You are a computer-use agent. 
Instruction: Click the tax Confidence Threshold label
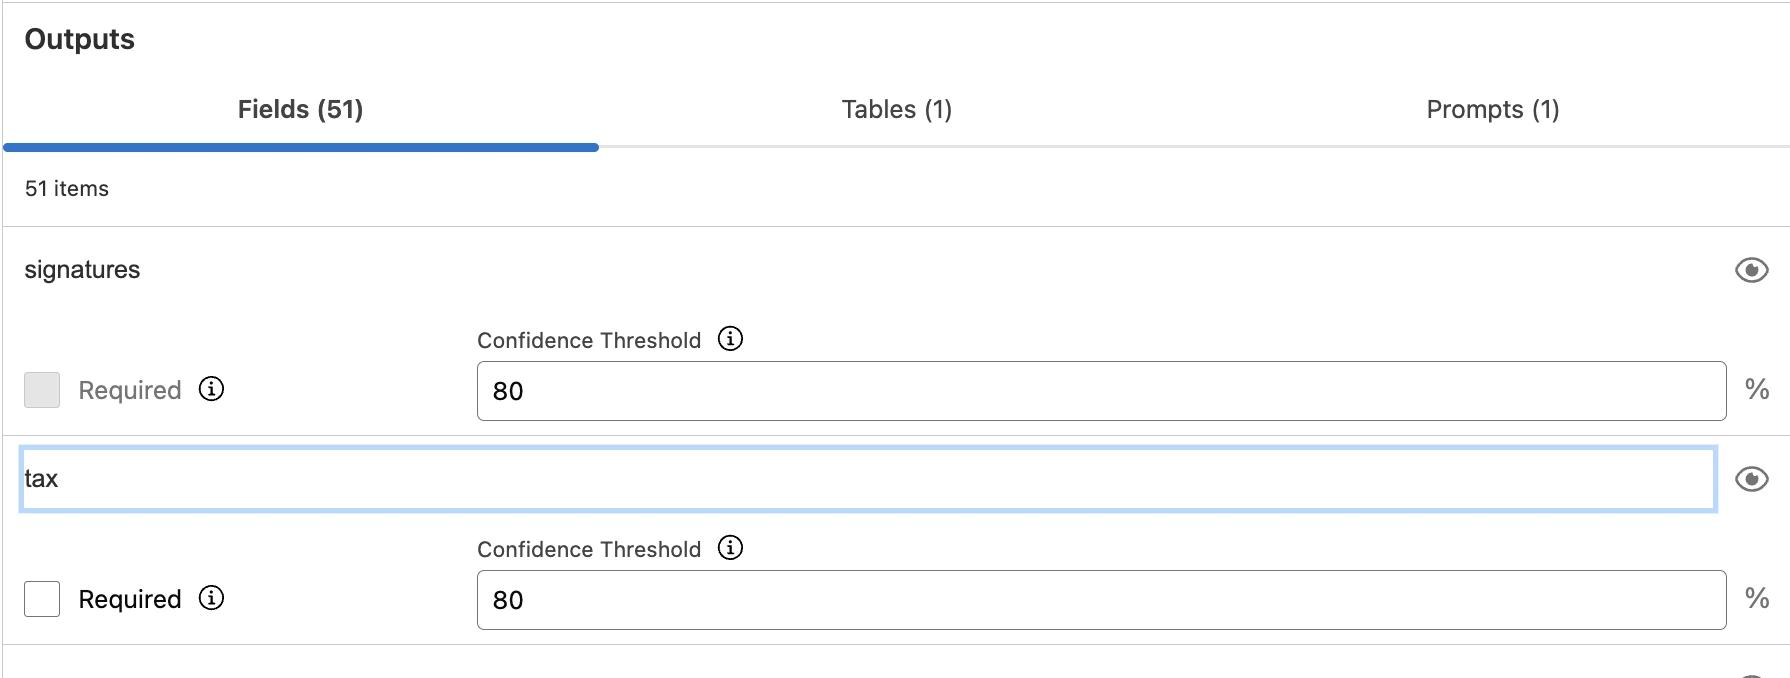(589, 549)
